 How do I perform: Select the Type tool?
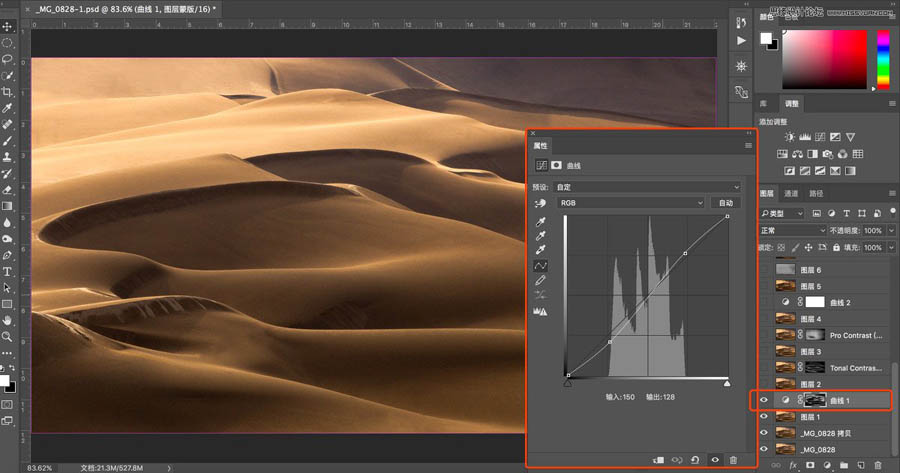(x=7, y=271)
